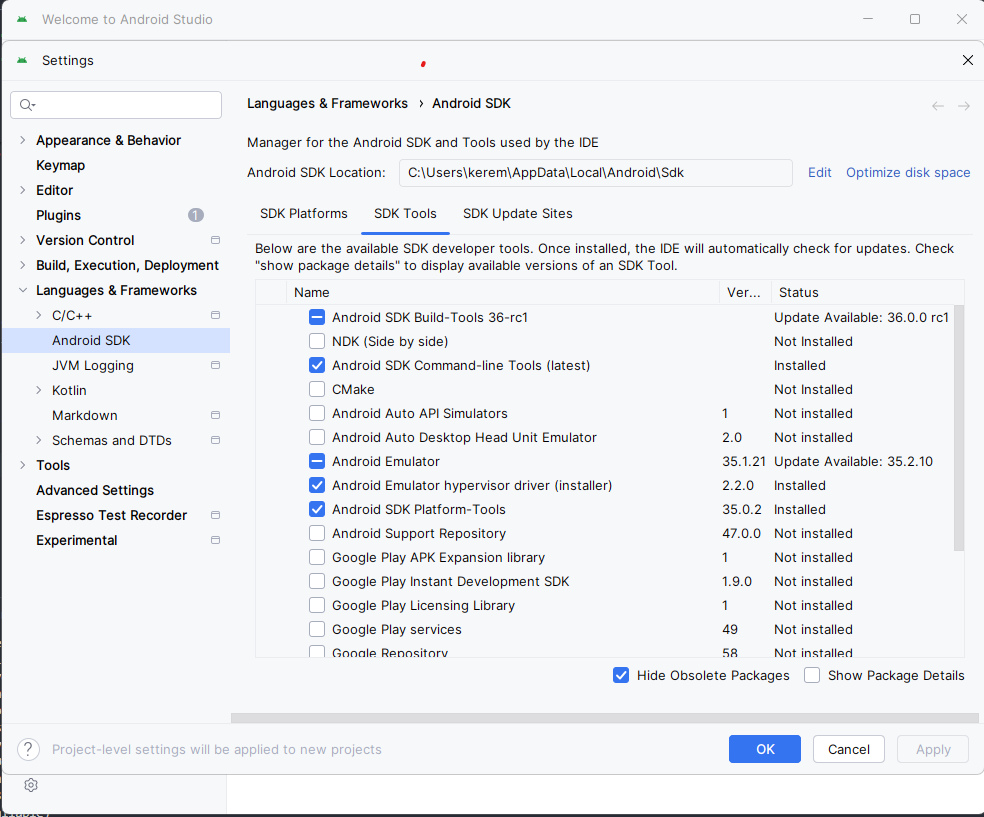Enable the Show Package Details checkbox
The width and height of the screenshot is (984, 817).
pos(811,675)
